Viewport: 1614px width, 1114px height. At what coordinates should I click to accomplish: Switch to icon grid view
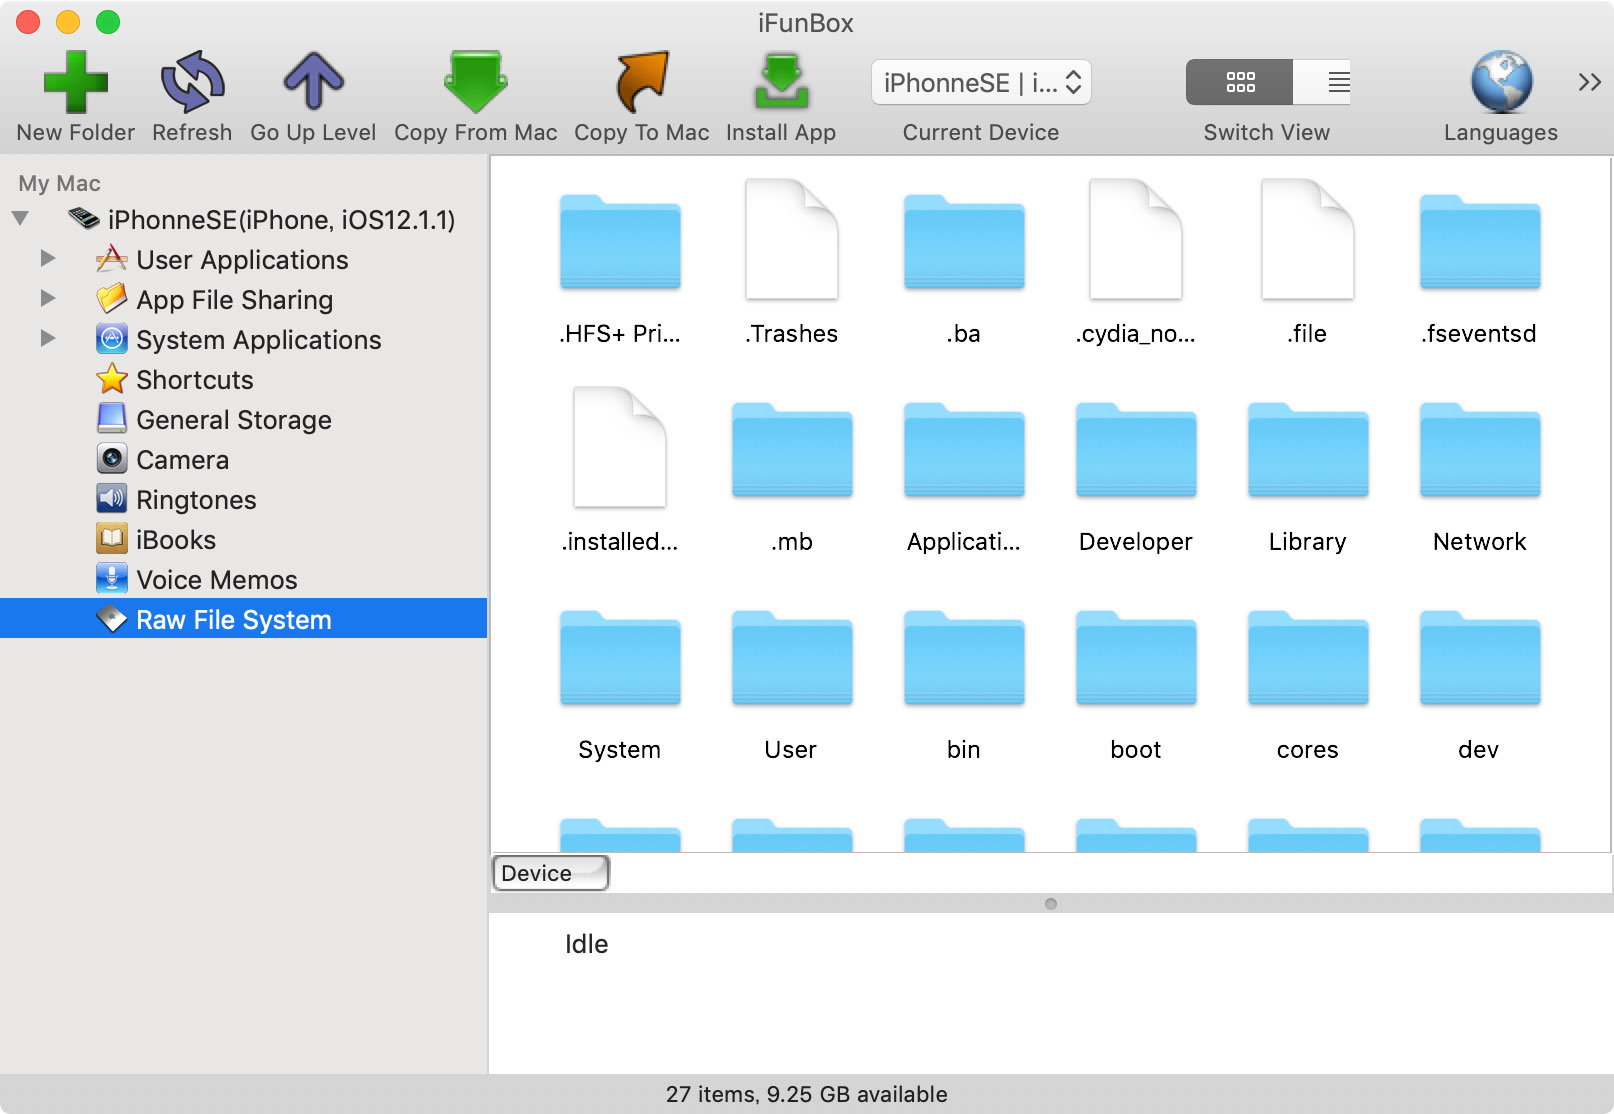tap(1240, 82)
